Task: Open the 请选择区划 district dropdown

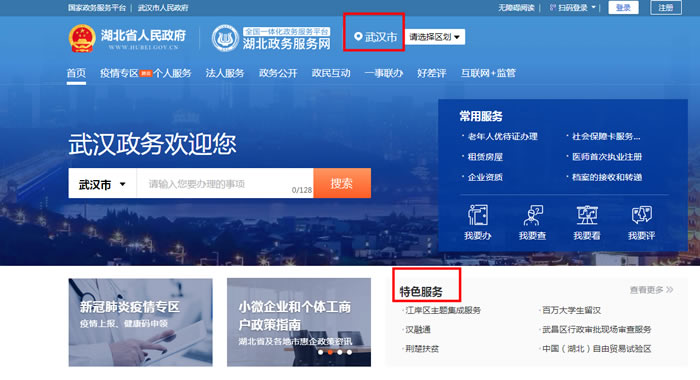Action: click(x=435, y=37)
